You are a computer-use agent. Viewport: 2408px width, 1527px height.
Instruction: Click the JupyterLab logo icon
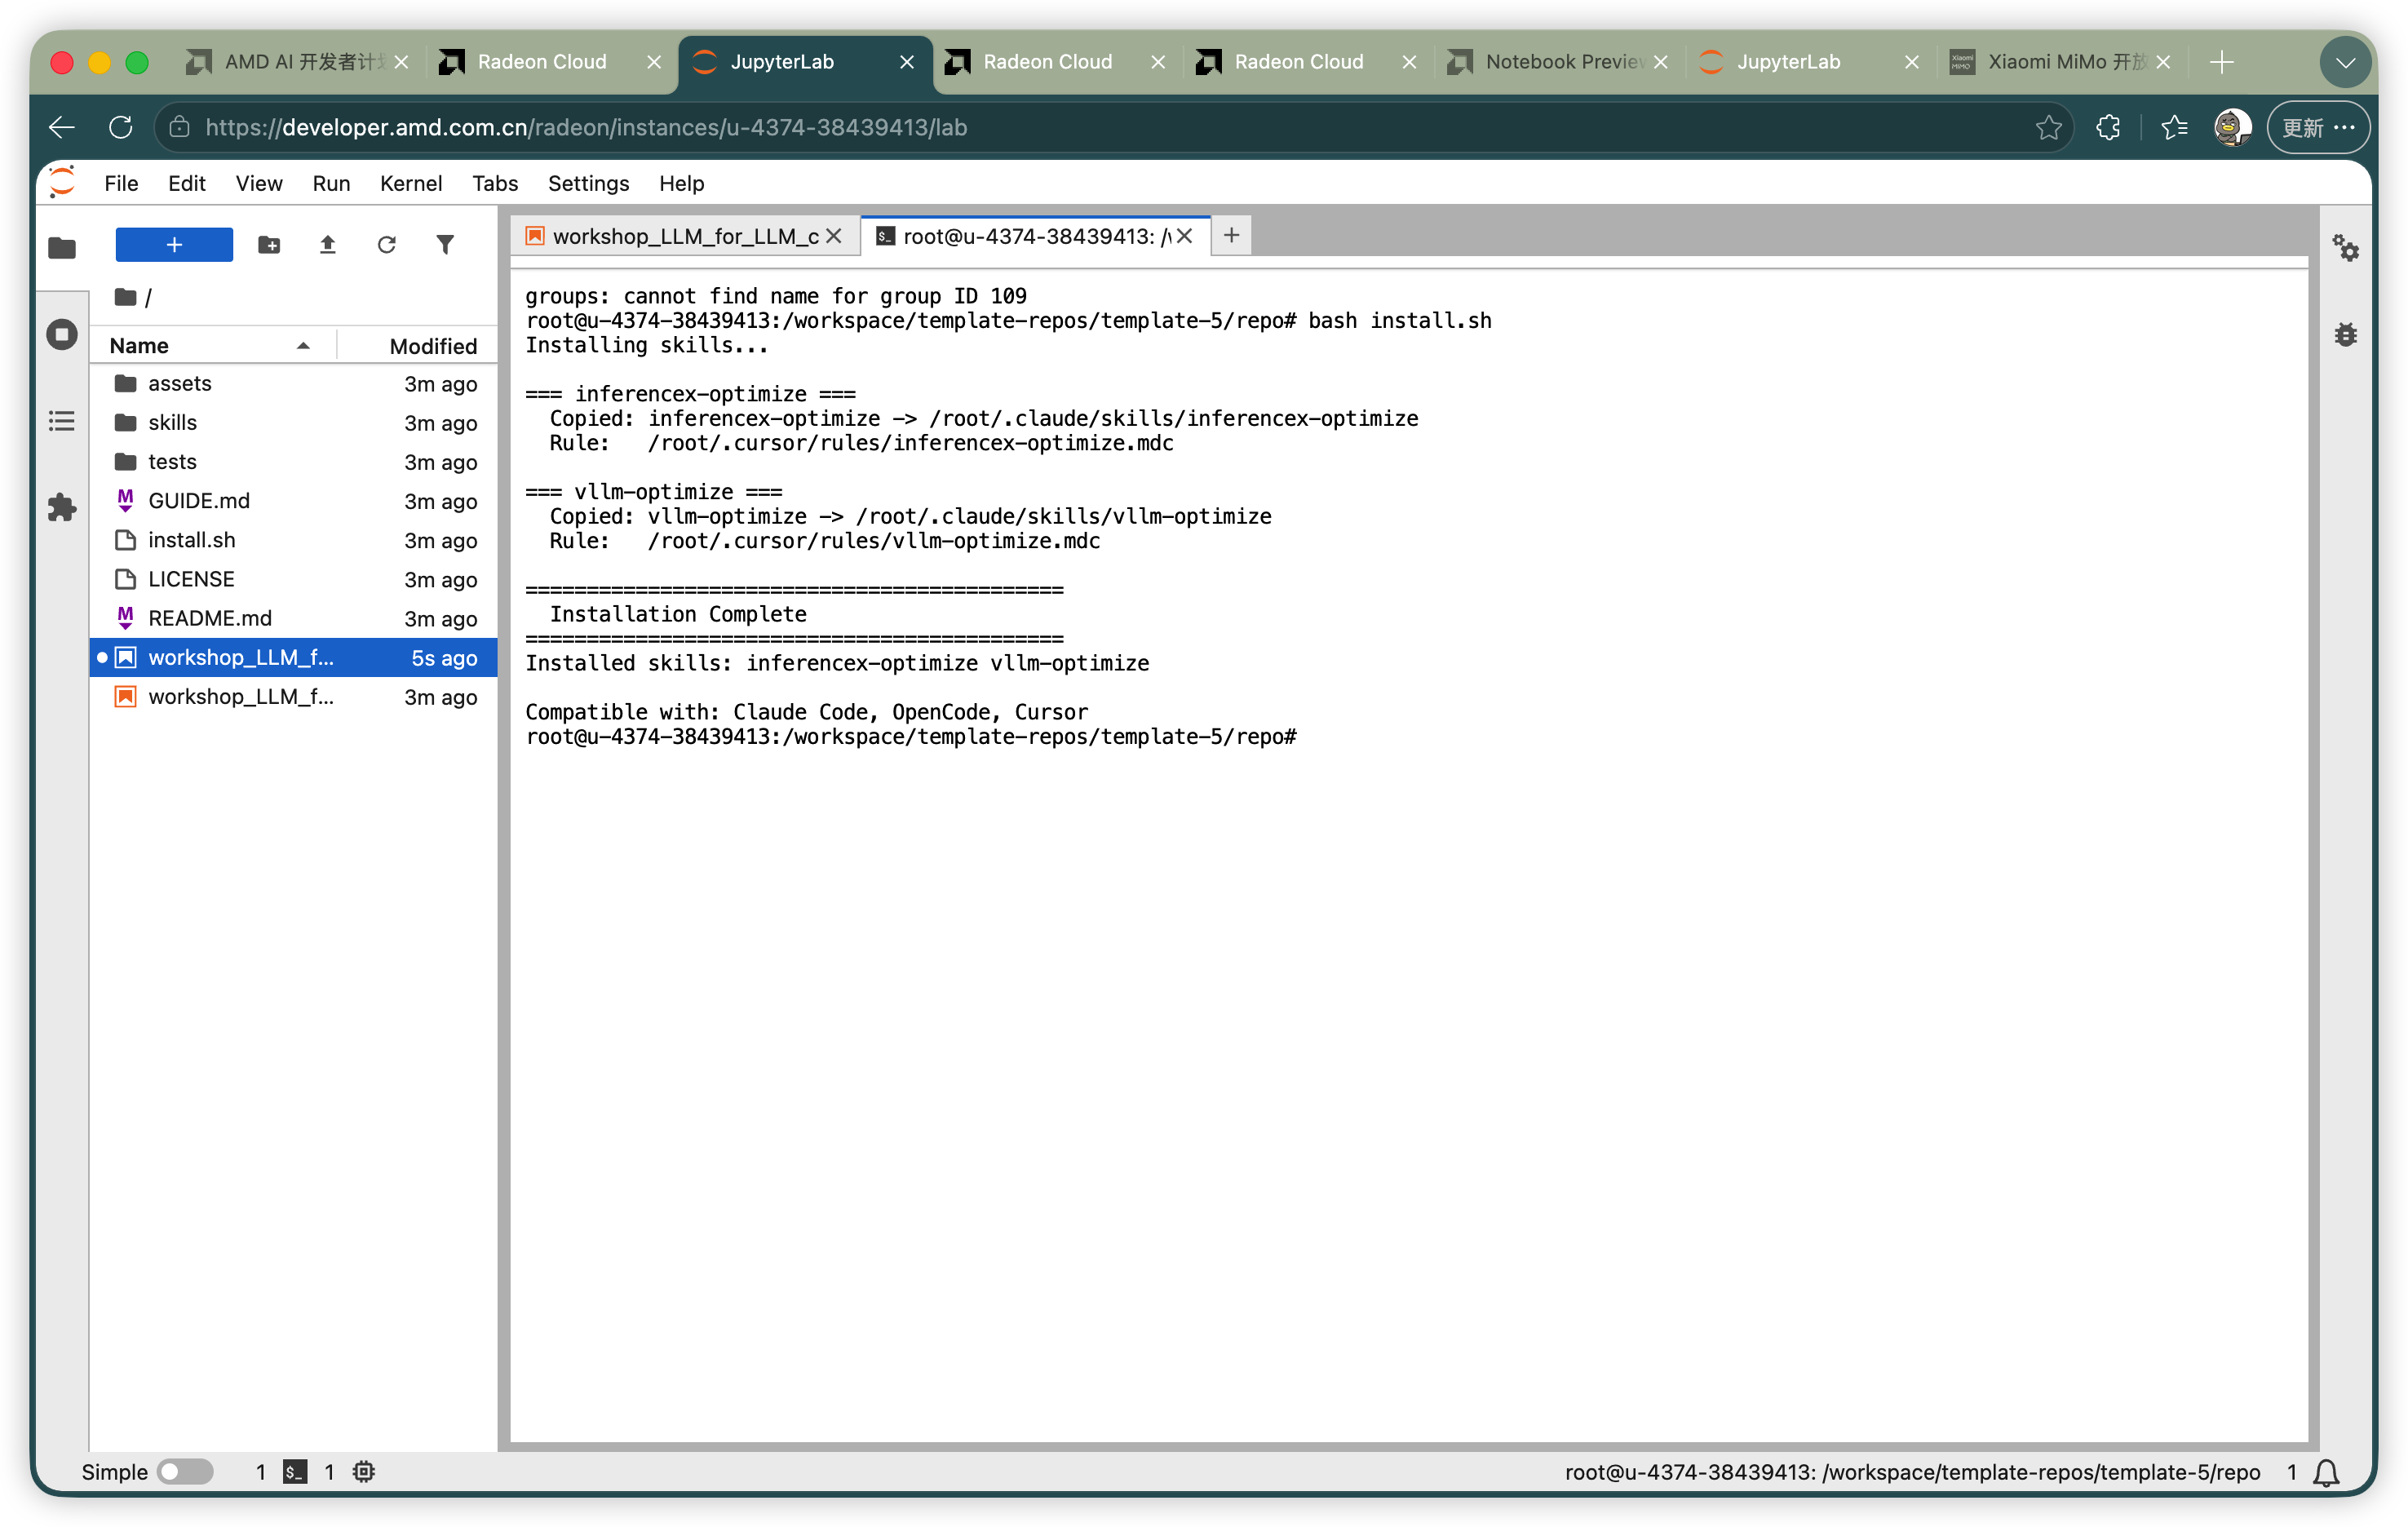[x=63, y=182]
